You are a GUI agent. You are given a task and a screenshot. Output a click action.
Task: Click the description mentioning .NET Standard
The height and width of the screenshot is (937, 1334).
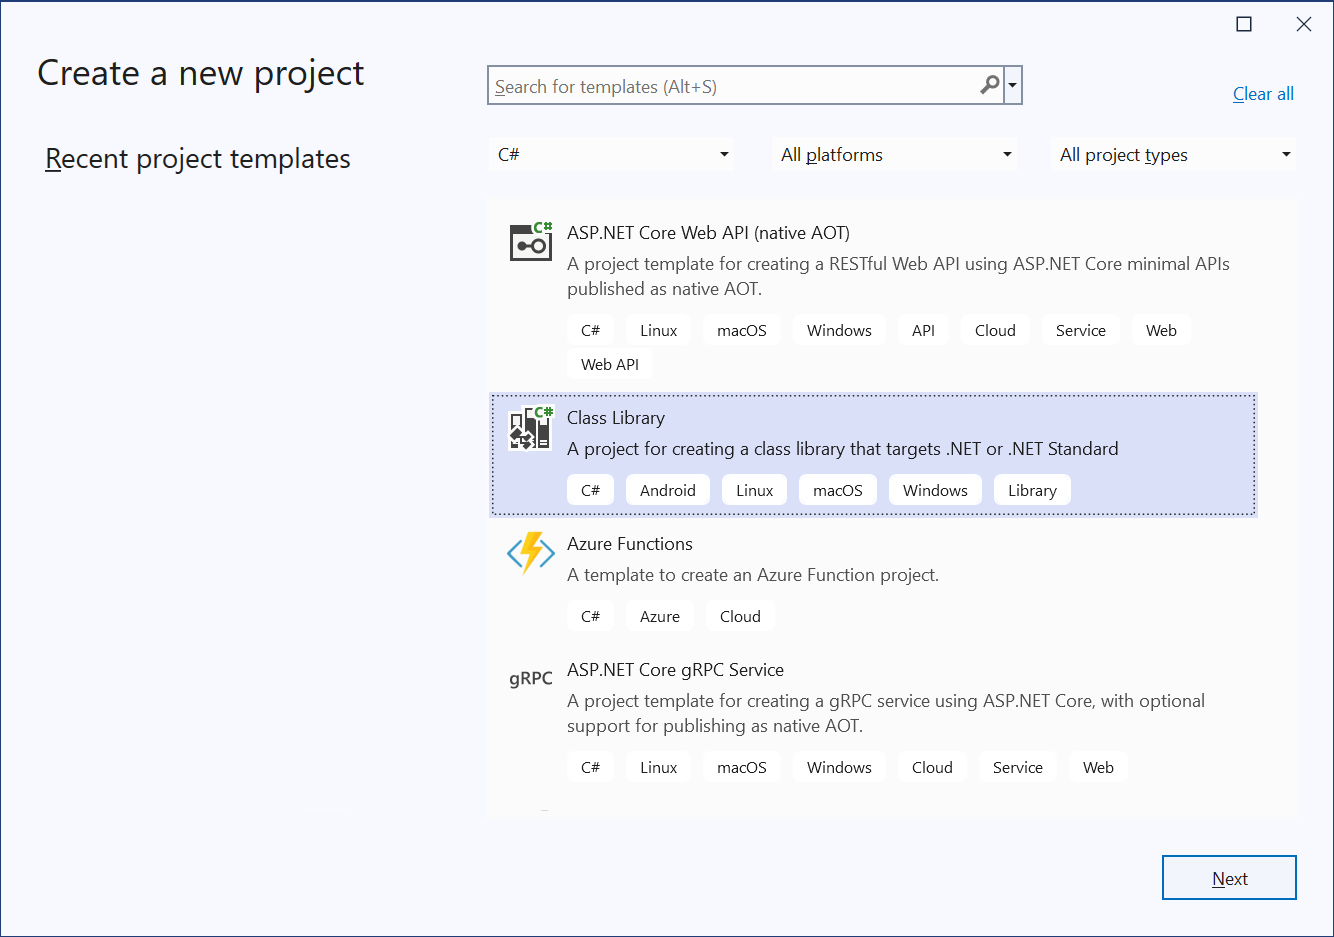(x=842, y=449)
